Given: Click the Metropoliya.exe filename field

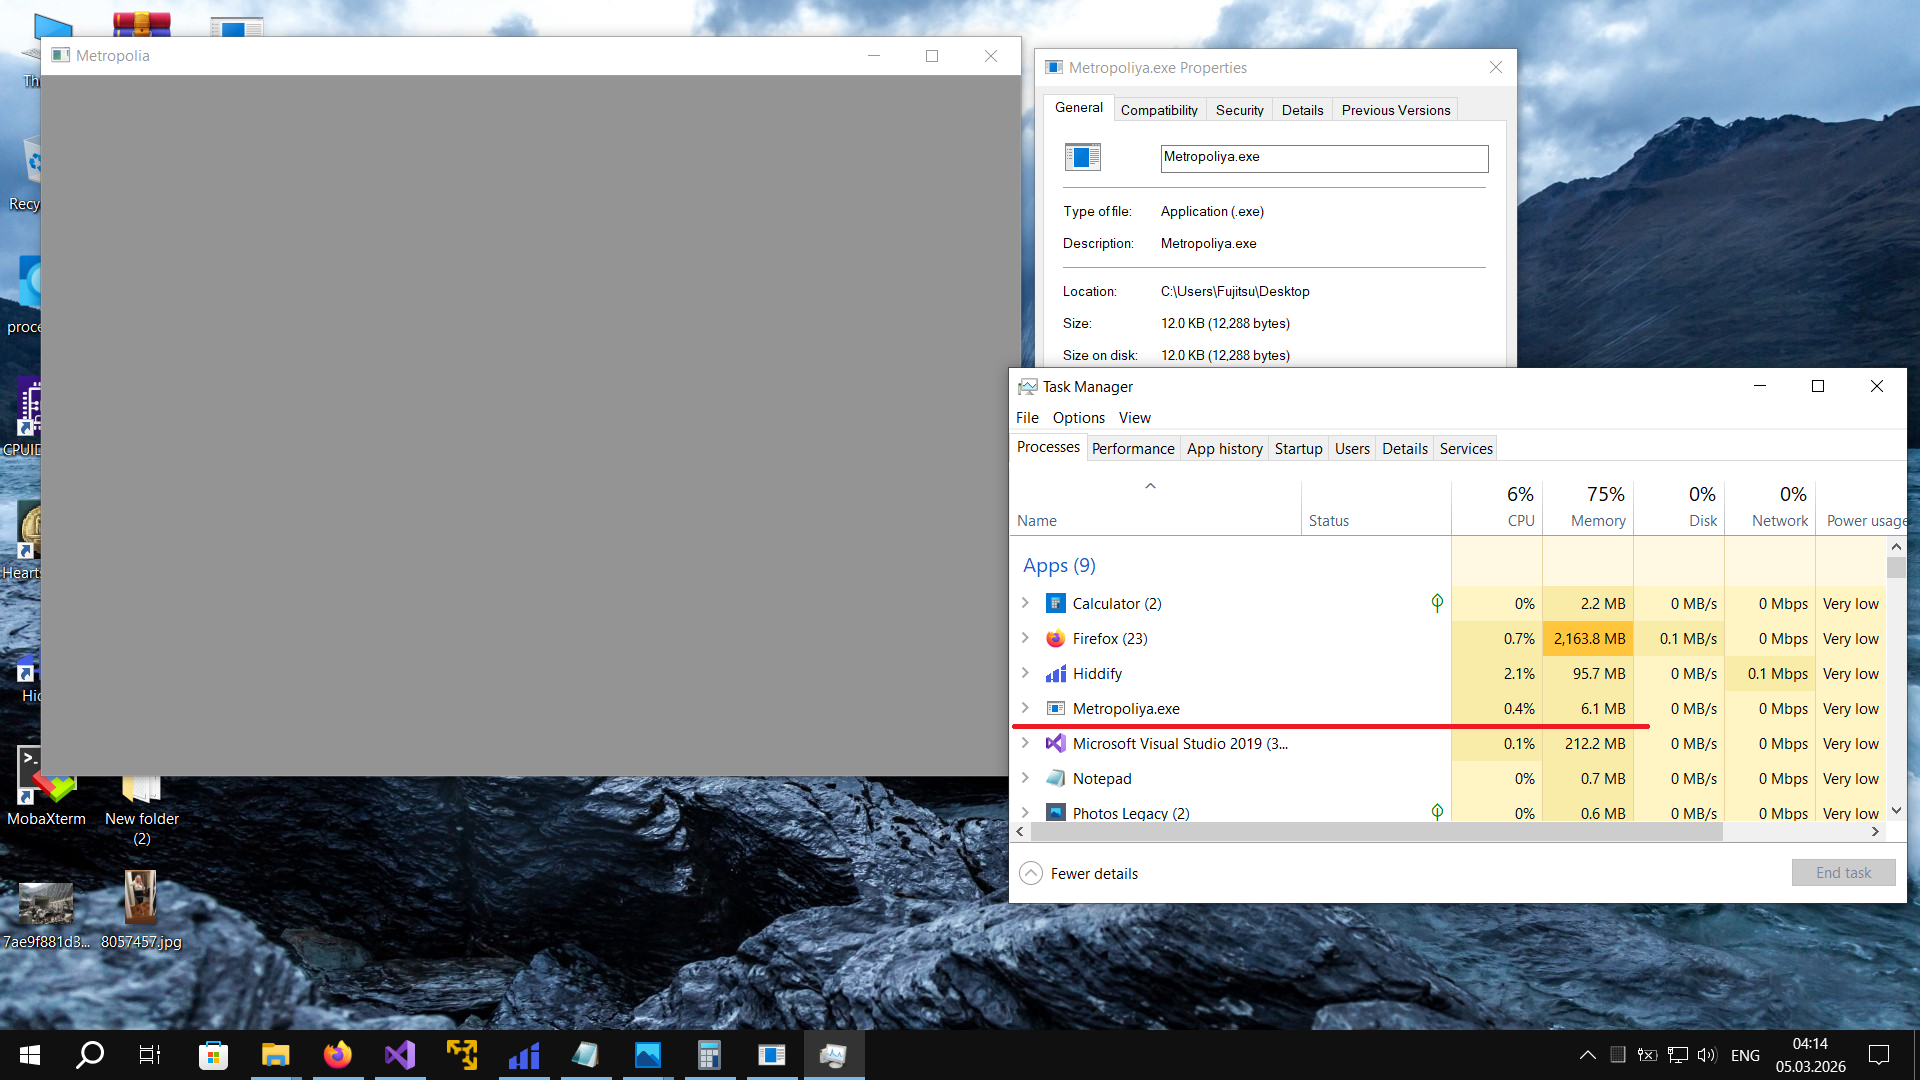Looking at the screenshot, I should pos(1323,158).
